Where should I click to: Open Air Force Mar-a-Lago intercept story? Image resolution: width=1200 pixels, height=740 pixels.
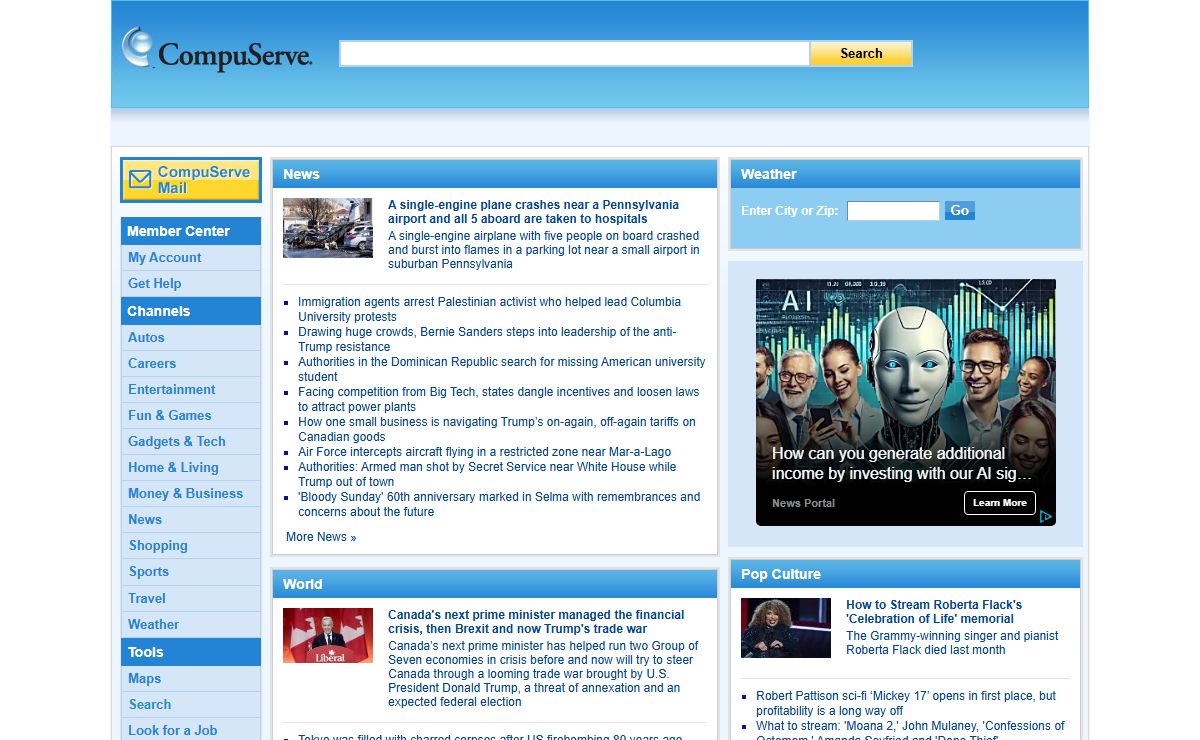point(484,452)
